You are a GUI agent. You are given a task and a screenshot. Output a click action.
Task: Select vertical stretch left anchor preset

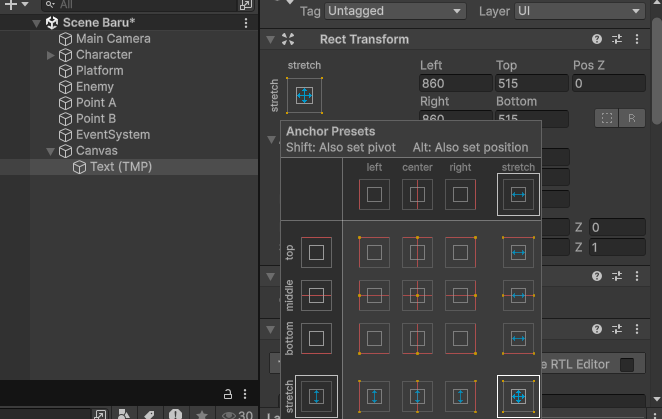(374, 397)
